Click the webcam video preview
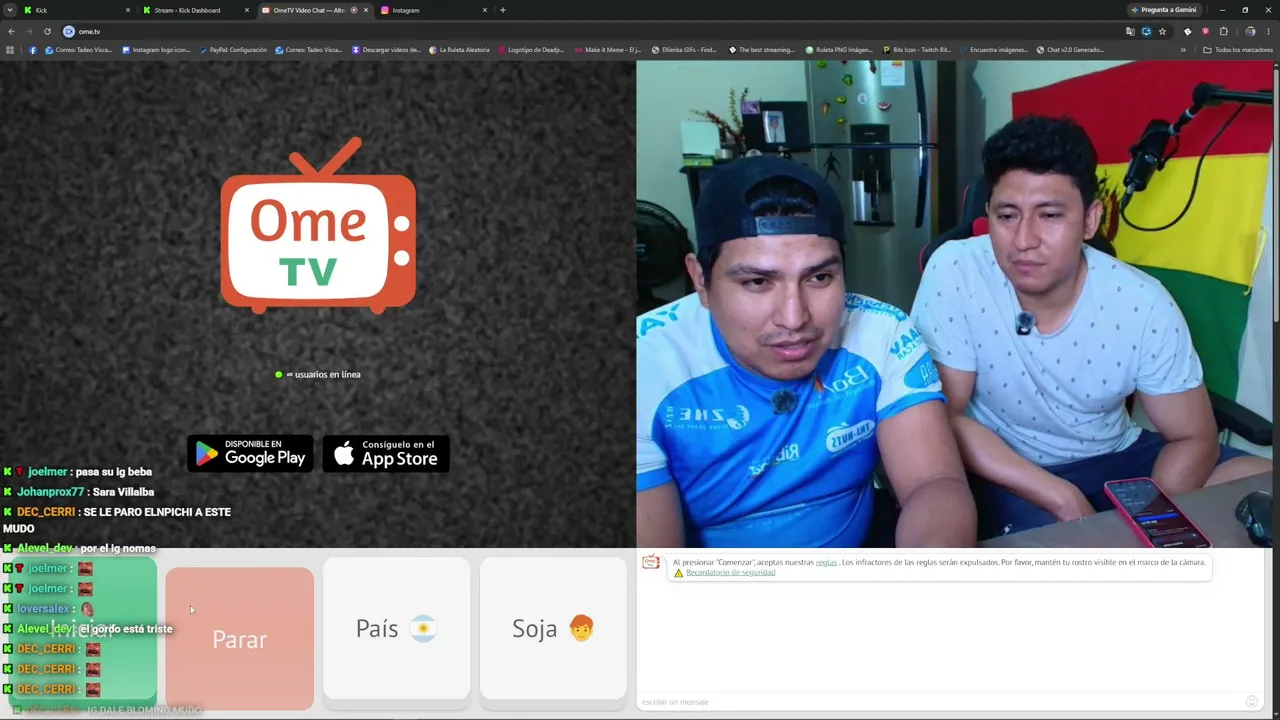This screenshot has width=1280, height=720. point(954,304)
